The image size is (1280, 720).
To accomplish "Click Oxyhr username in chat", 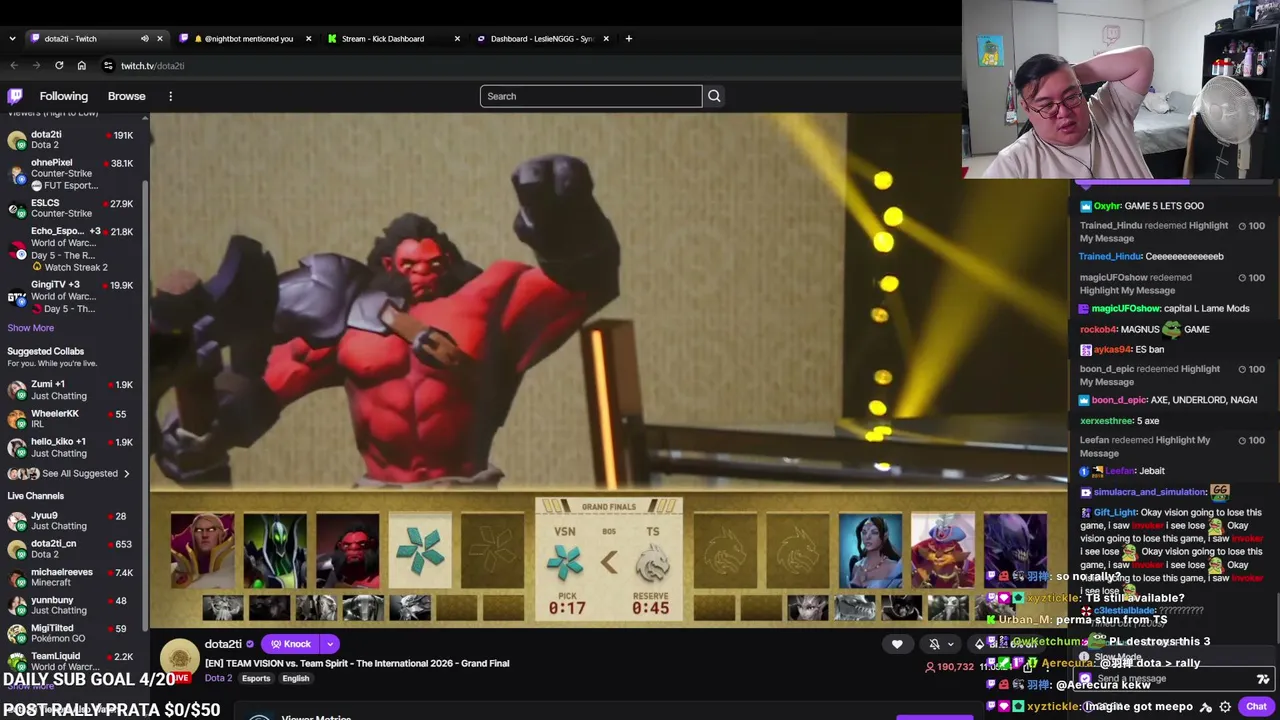I will pyautogui.click(x=1109, y=206).
